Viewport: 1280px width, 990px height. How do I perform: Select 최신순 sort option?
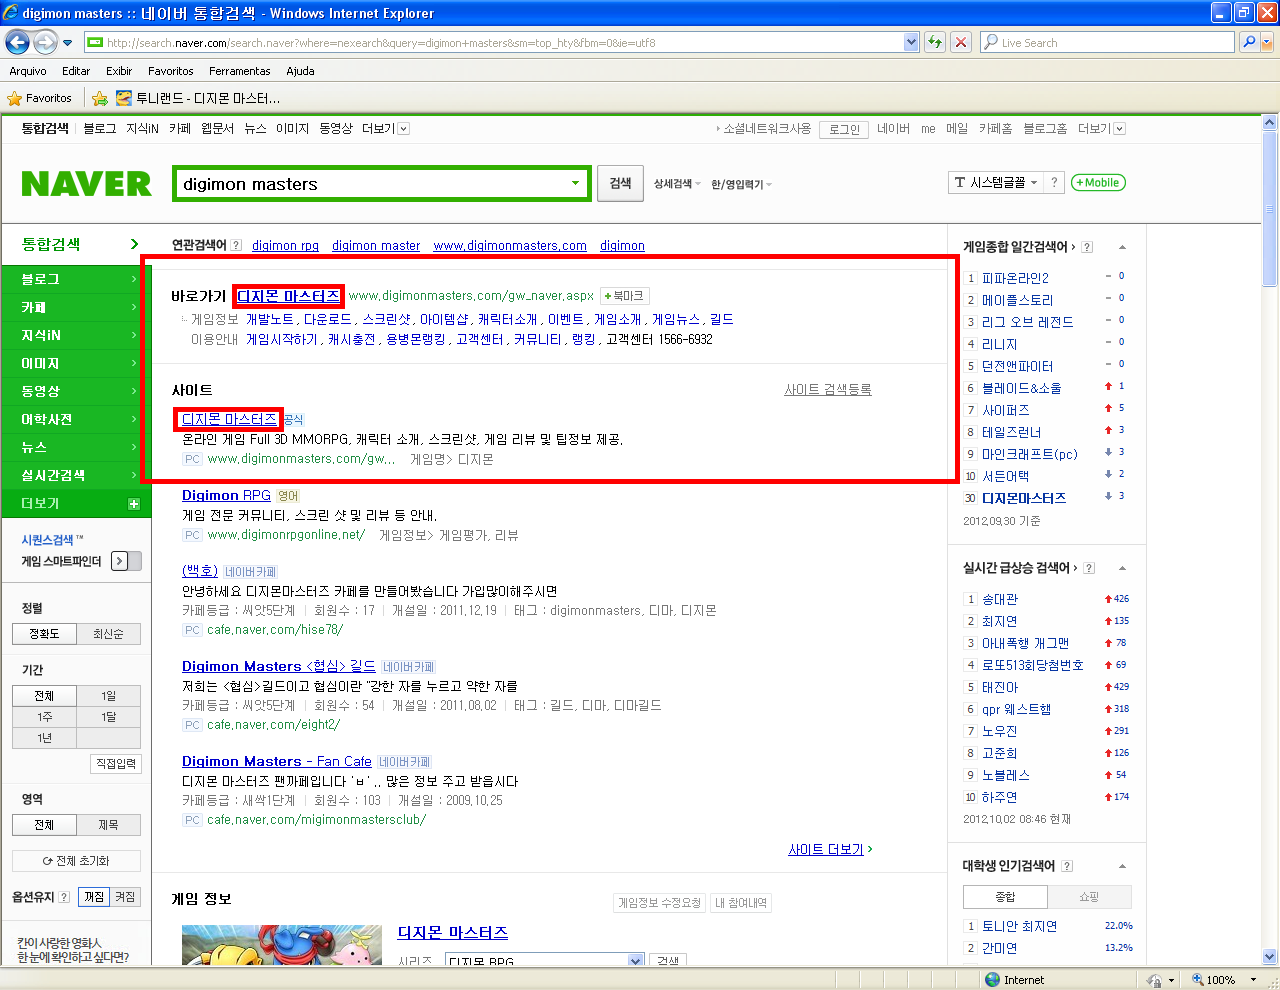click(x=108, y=634)
